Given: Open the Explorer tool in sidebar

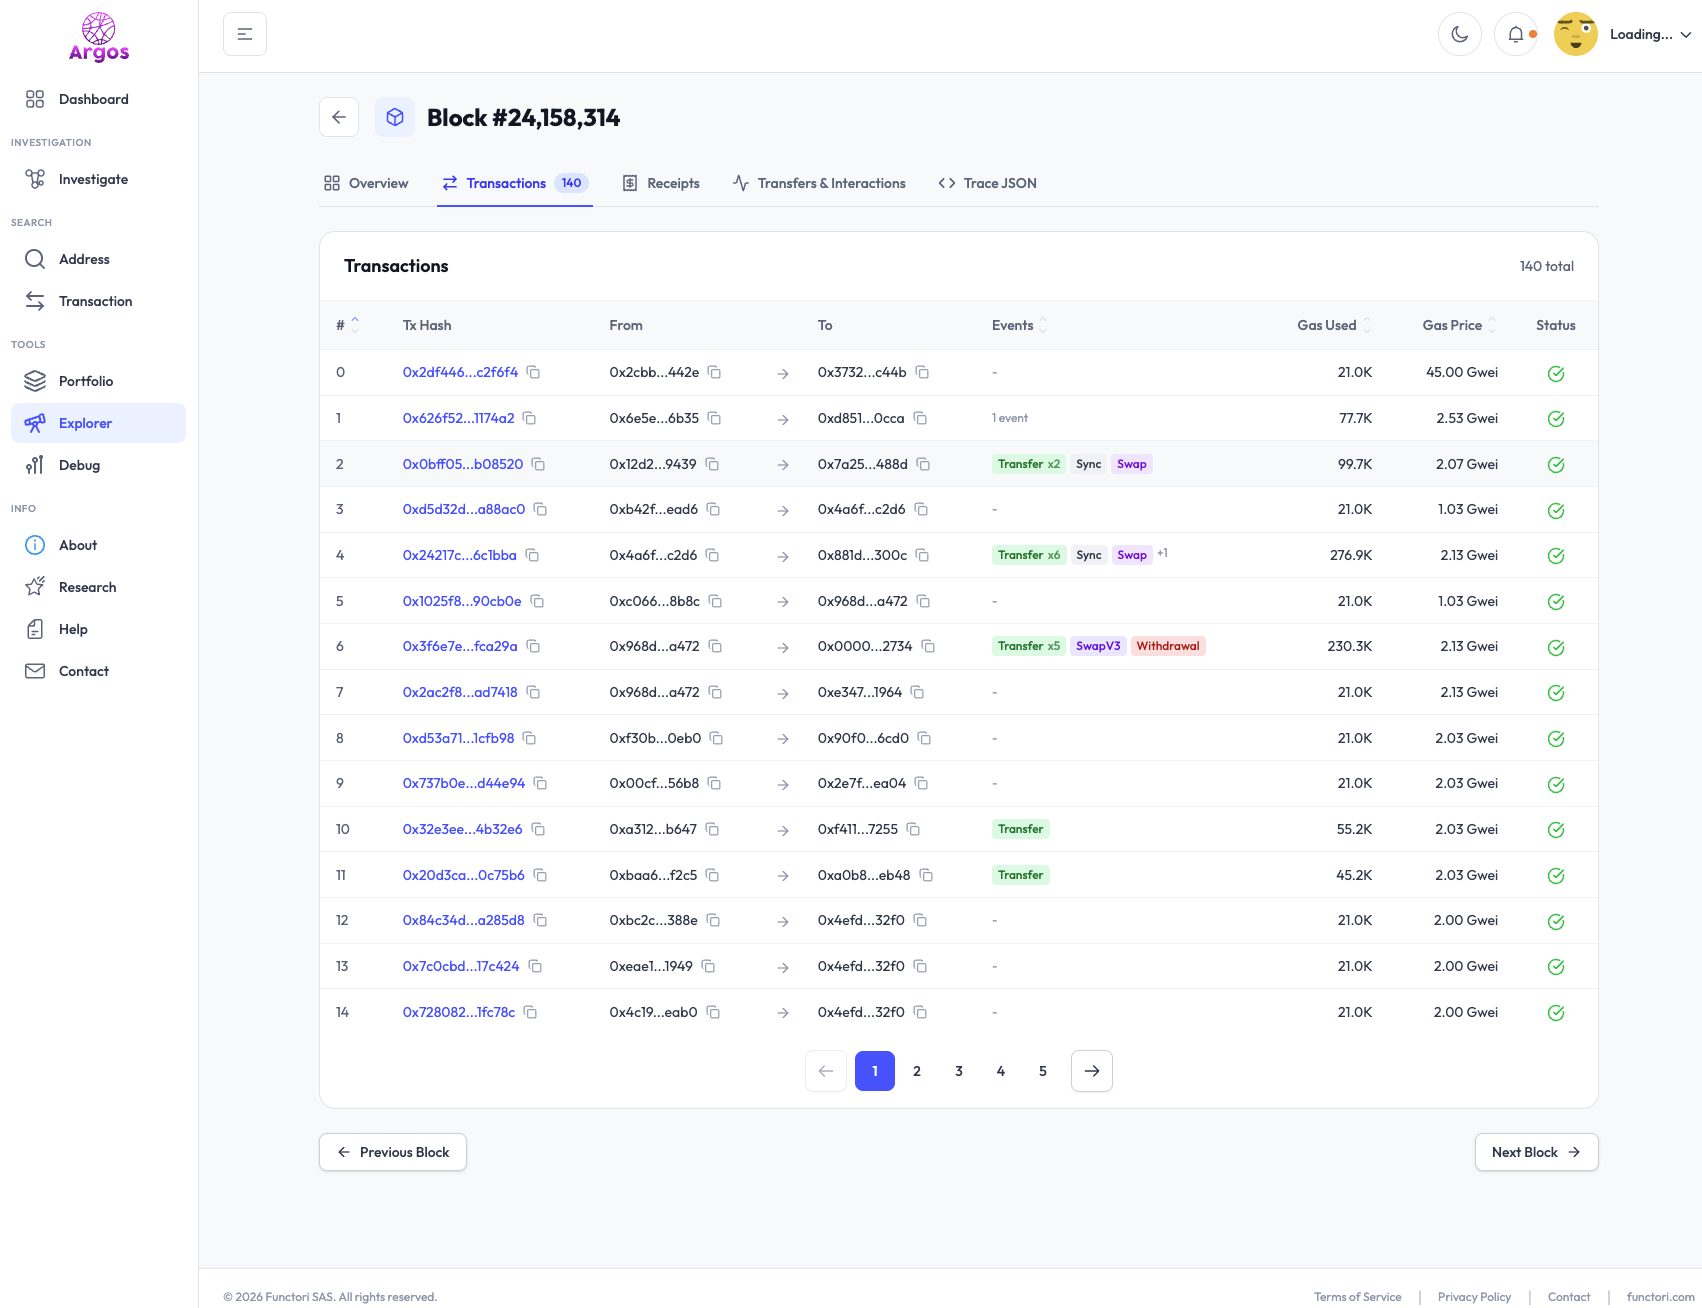Looking at the screenshot, I should (x=98, y=423).
